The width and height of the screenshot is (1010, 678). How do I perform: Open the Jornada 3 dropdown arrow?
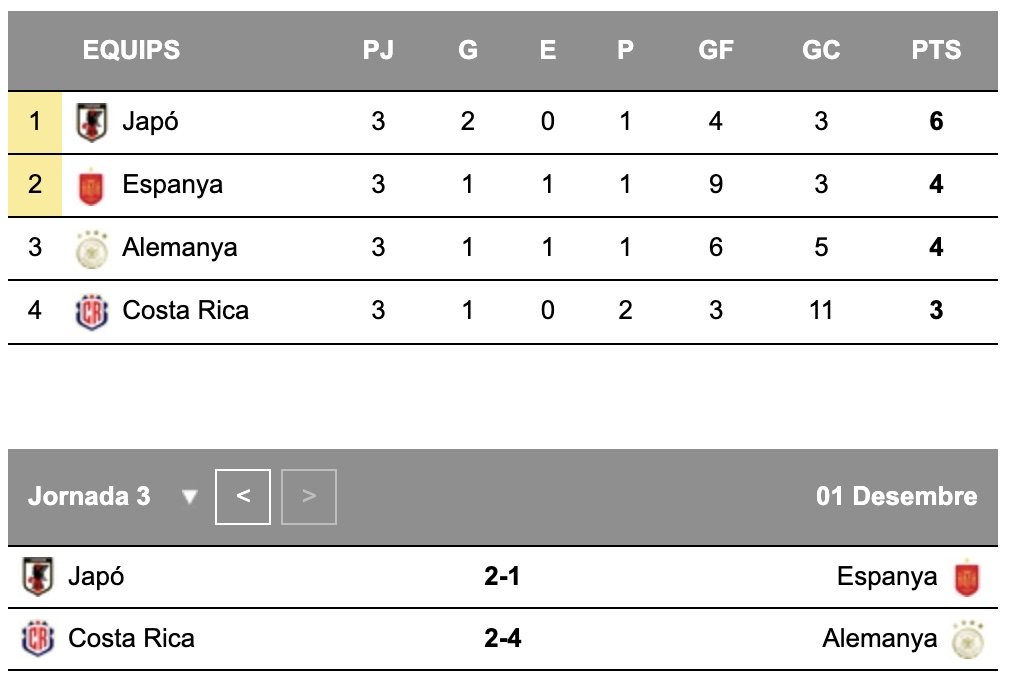click(189, 497)
